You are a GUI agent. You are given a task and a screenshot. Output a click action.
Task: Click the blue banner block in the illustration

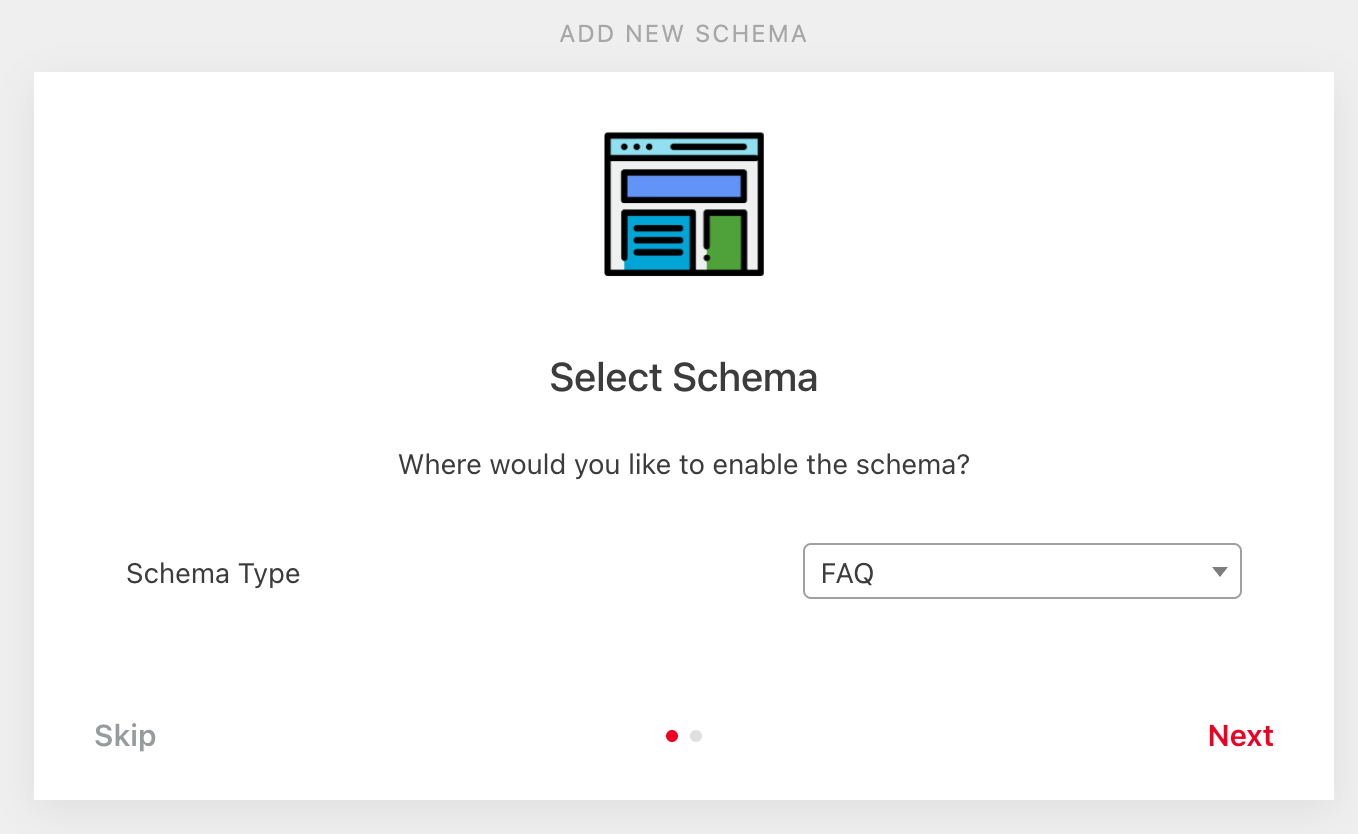point(684,186)
